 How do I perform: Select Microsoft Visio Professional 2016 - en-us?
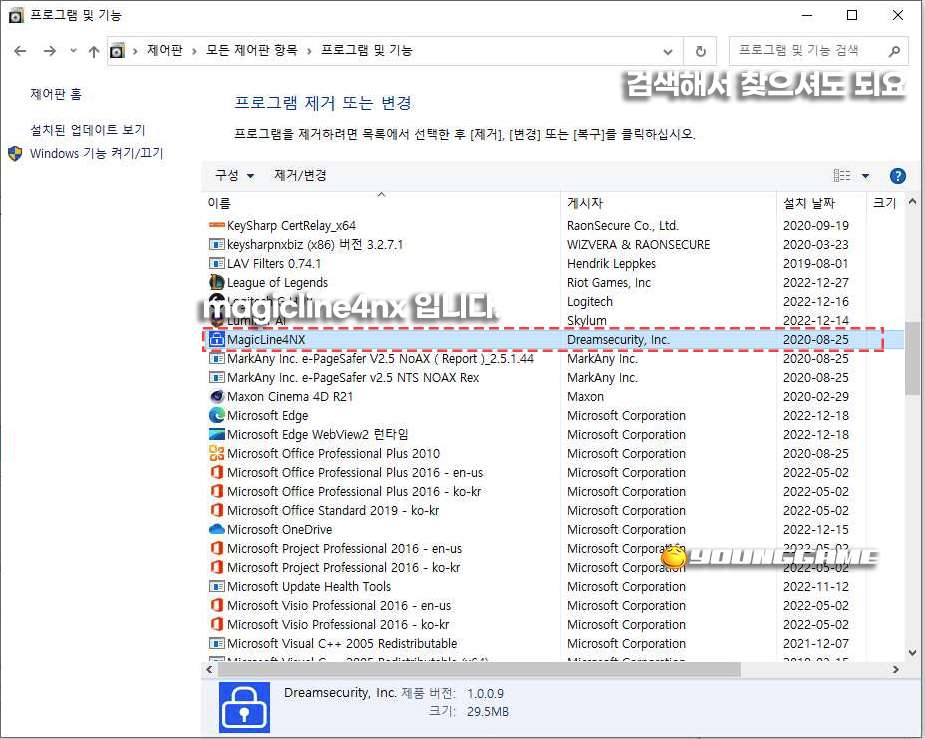(339, 605)
